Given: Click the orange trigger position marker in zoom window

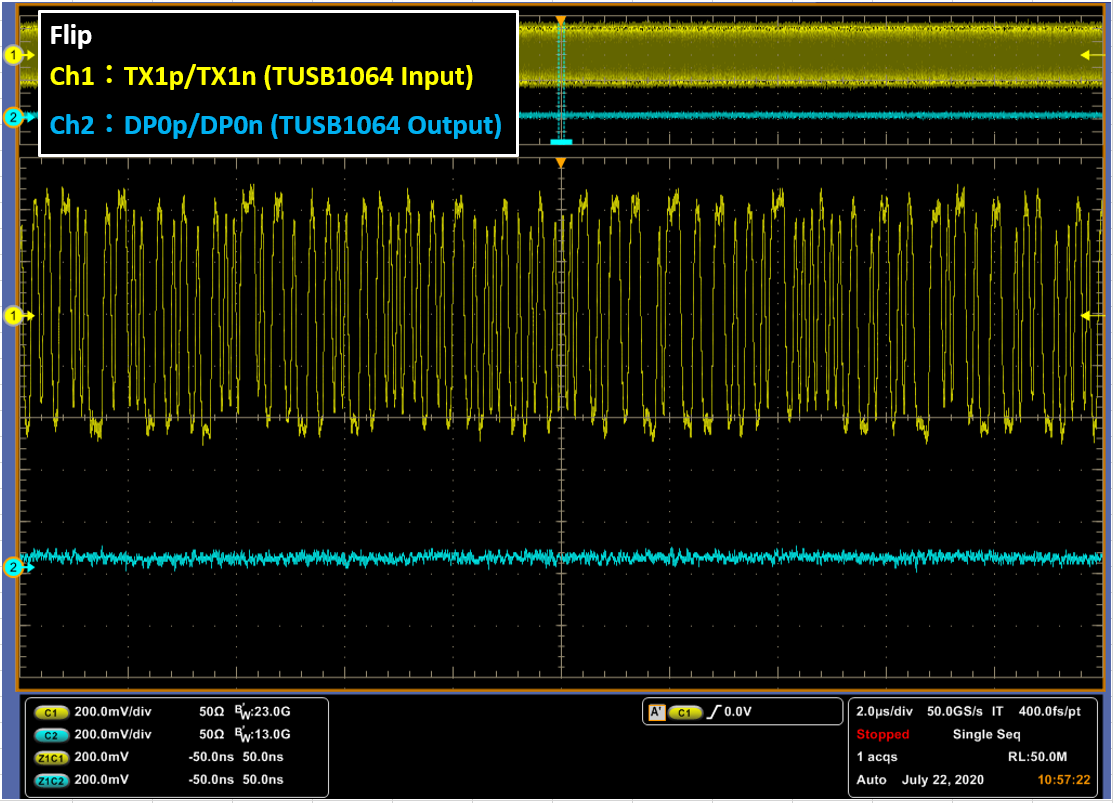Looking at the screenshot, I should pos(561,163).
